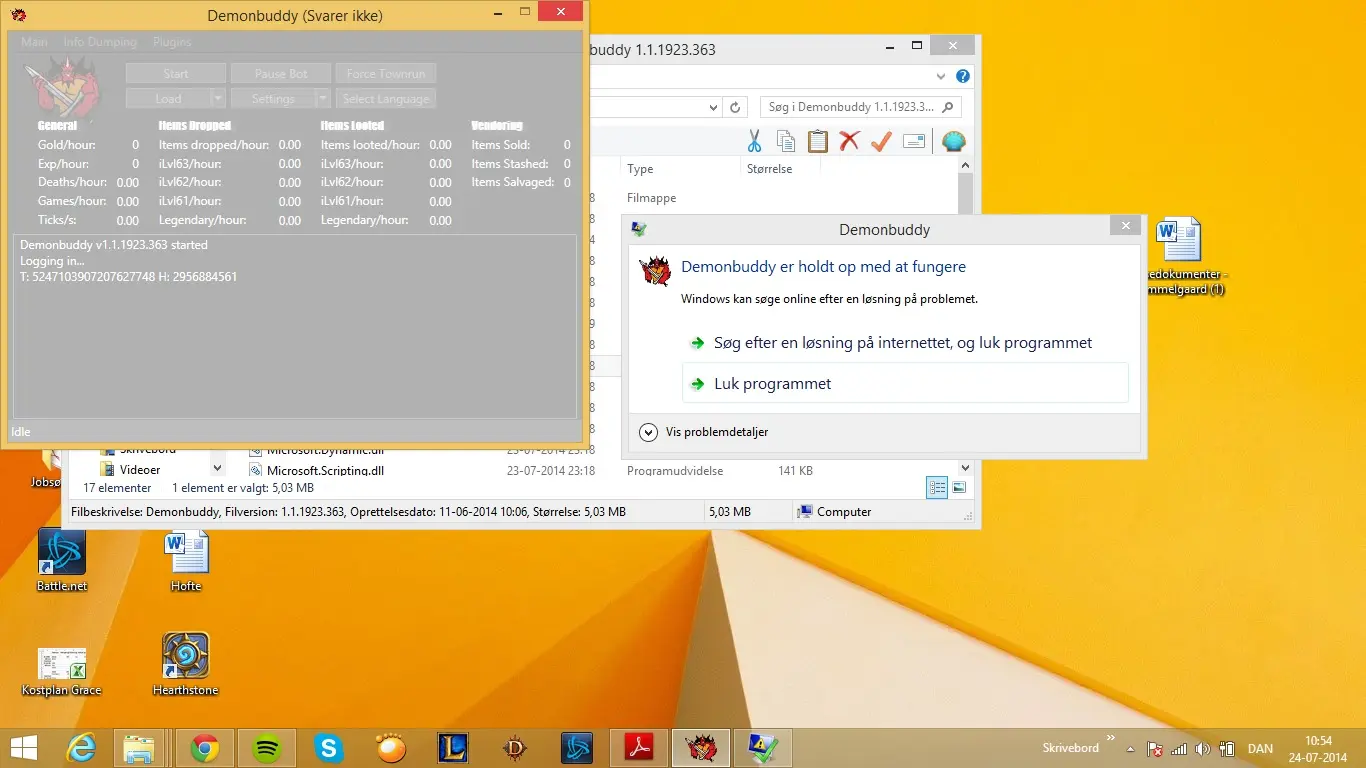The image size is (1366, 768).
Task: Open Adobe Reader from the taskbar
Action: tap(639, 747)
